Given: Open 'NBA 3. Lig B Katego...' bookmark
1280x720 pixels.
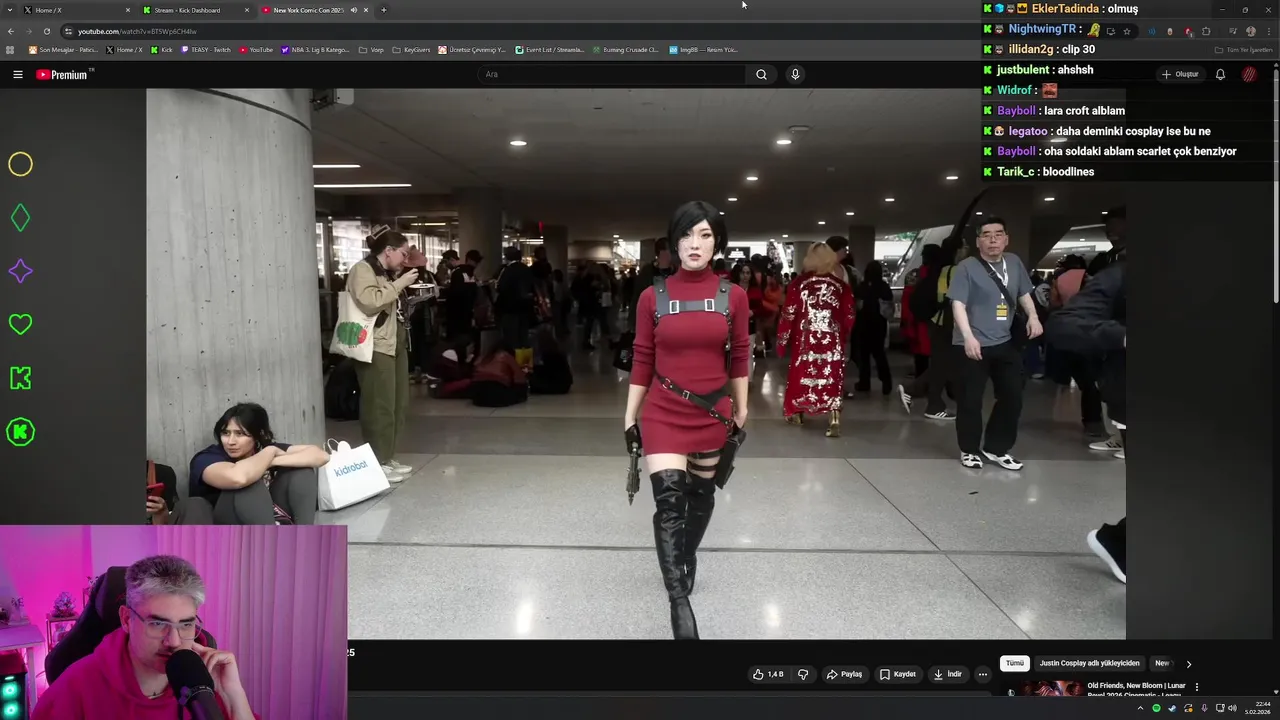Looking at the screenshot, I should click(316, 50).
